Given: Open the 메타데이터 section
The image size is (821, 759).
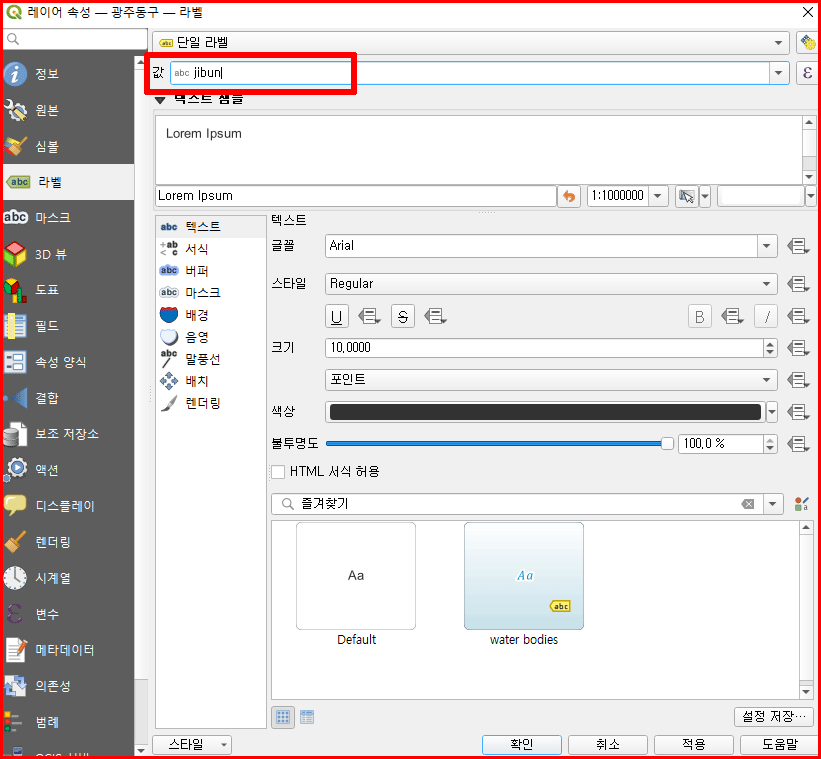Looking at the screenshot, I should coord(68,650).
